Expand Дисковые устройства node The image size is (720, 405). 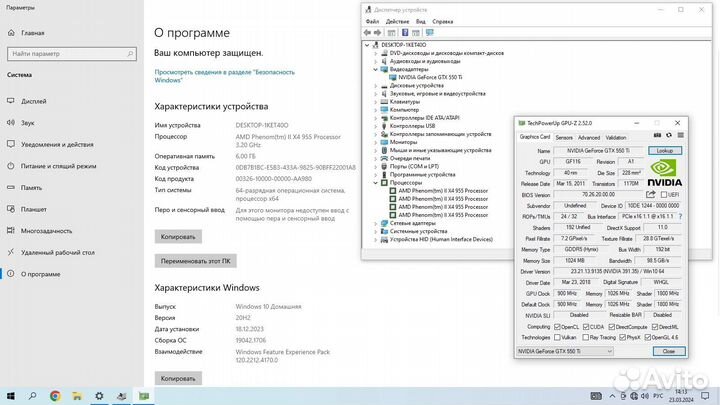[376, 85]
